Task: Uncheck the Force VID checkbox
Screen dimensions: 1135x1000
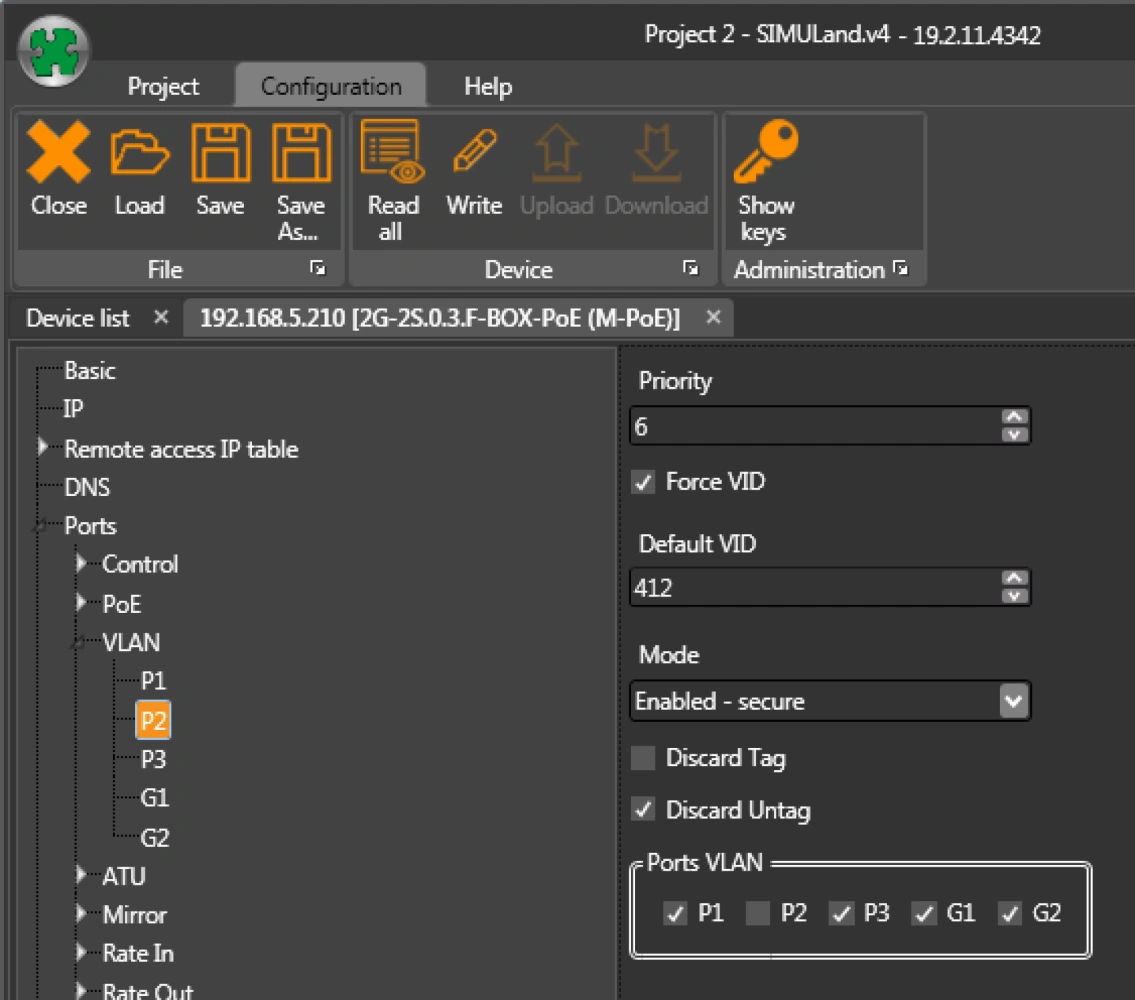Action: pyautogui.click(x=643, y=483)
